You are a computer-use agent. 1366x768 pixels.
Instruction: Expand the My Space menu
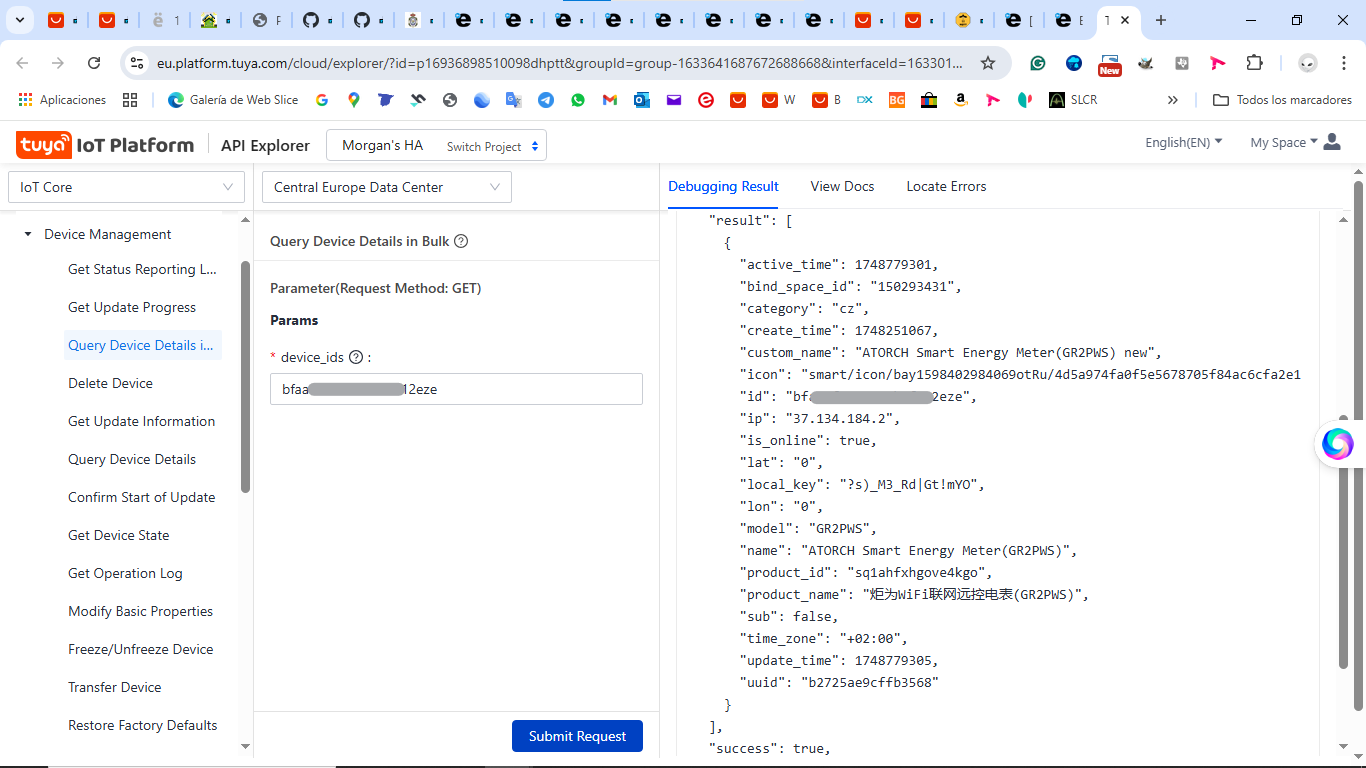coord(1283,142)
